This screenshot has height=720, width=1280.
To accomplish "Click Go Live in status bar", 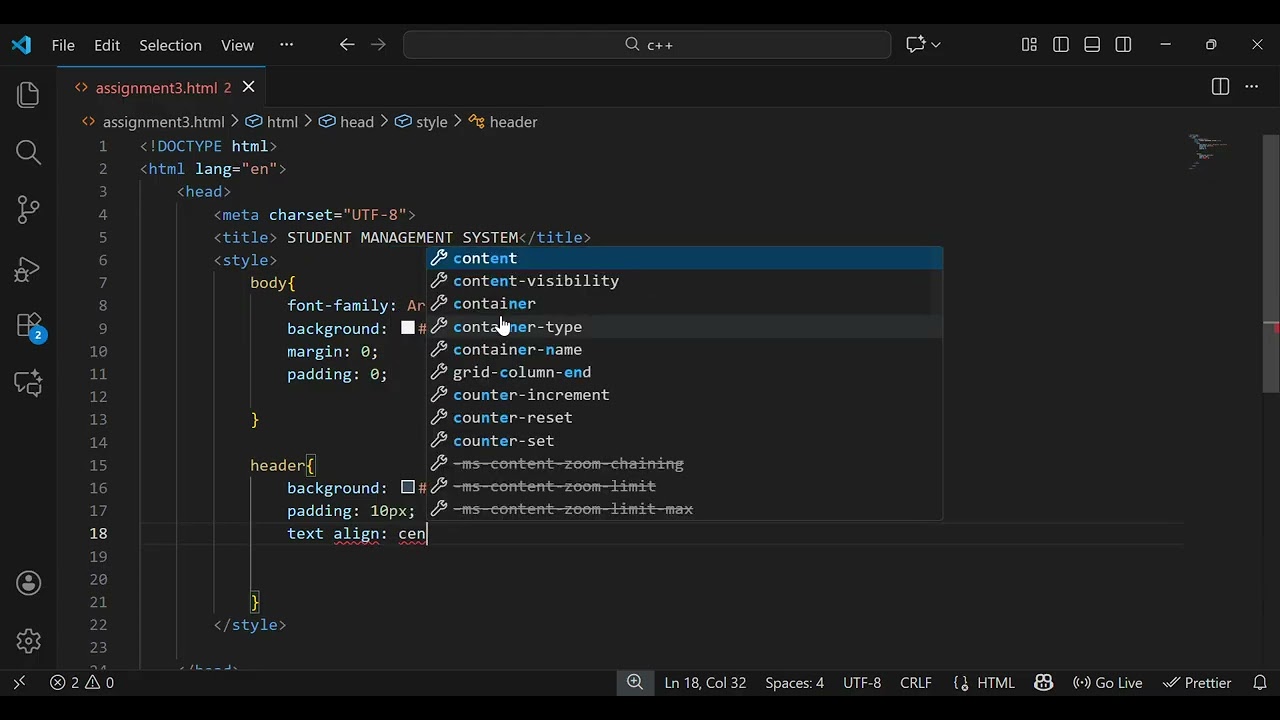I will click(1107, 683).
